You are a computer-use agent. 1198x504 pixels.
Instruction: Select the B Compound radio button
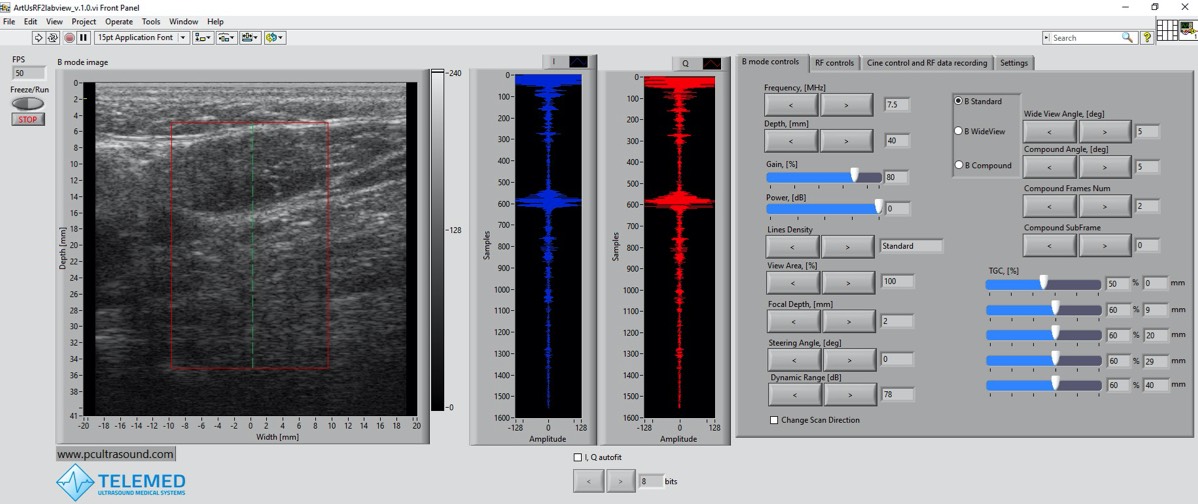coord(958,165)
